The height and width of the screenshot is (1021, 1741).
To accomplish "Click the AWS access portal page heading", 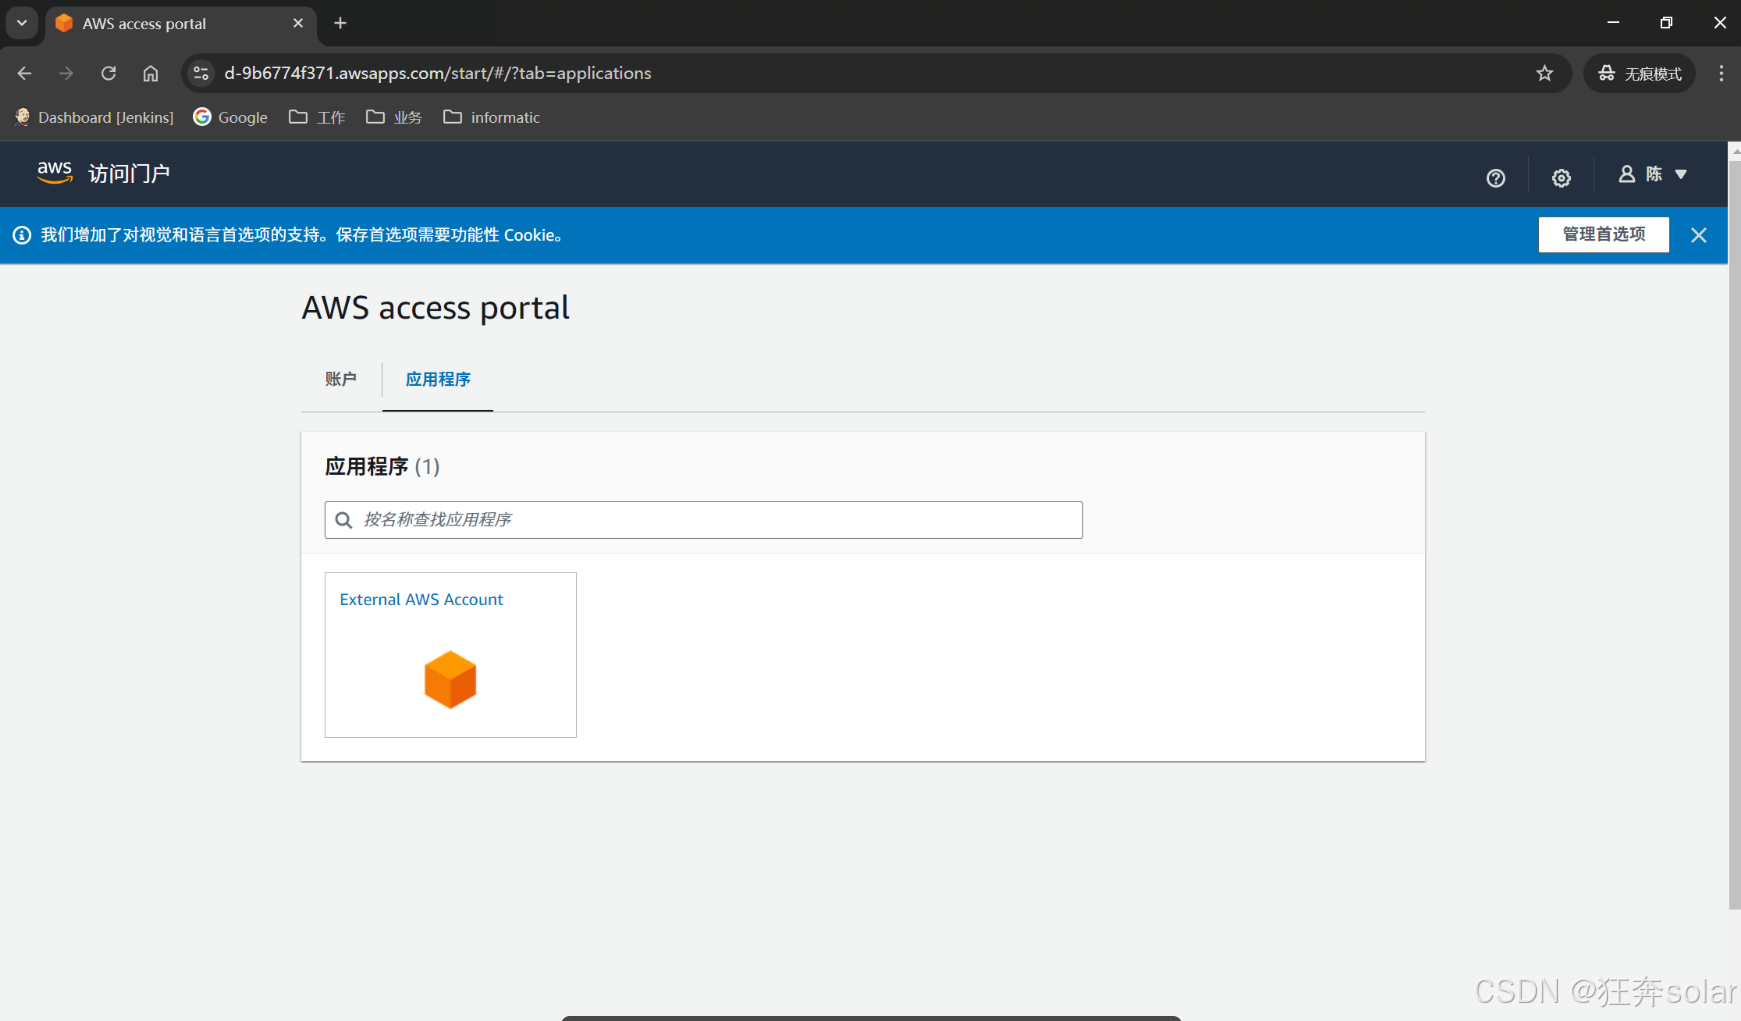I will 435,308.
